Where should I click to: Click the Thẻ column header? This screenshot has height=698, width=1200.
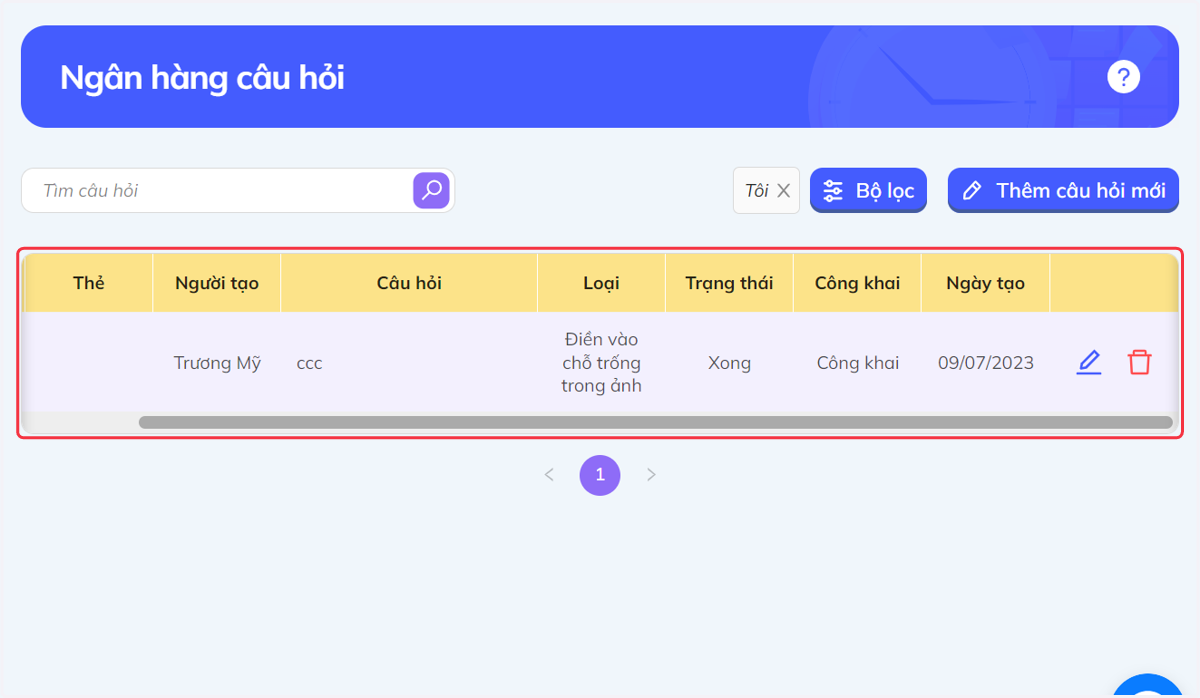click(x=88, y=283)
